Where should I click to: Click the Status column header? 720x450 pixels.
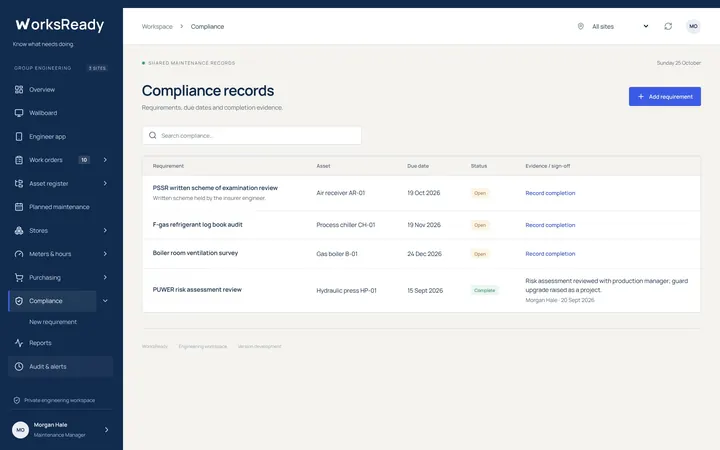coord(478,166)
